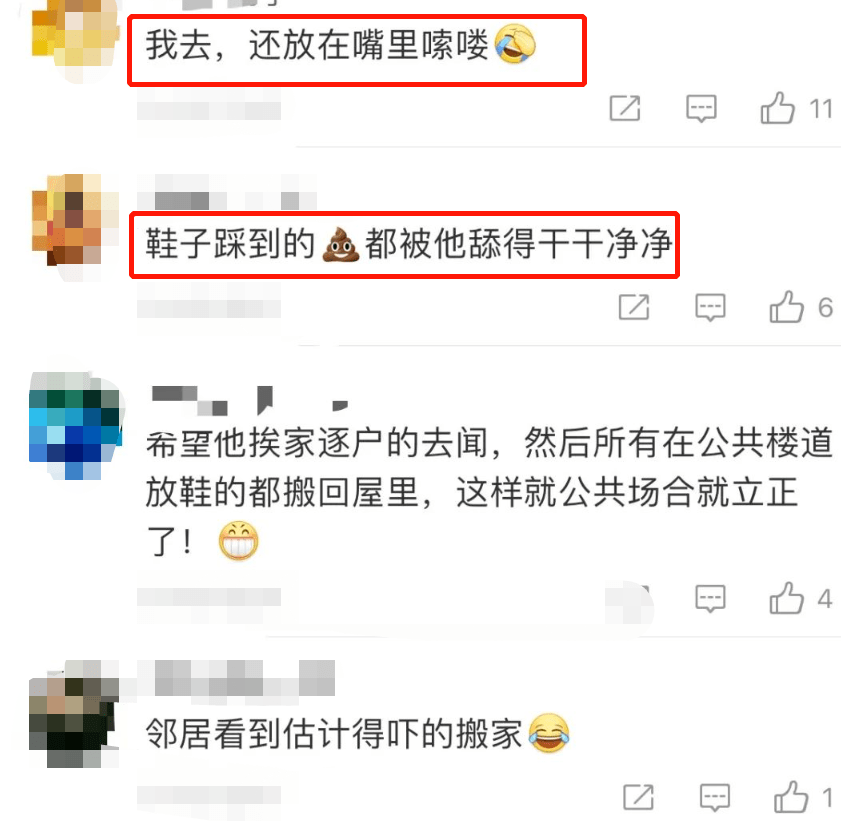Like the comment with 4 likes
The image size is (841, 821).
786,598
